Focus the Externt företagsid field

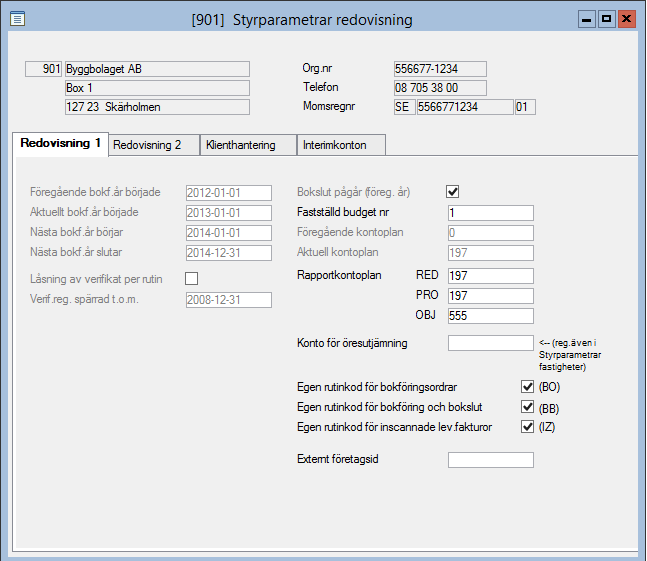pyautogui.click(x=491, y=460)
